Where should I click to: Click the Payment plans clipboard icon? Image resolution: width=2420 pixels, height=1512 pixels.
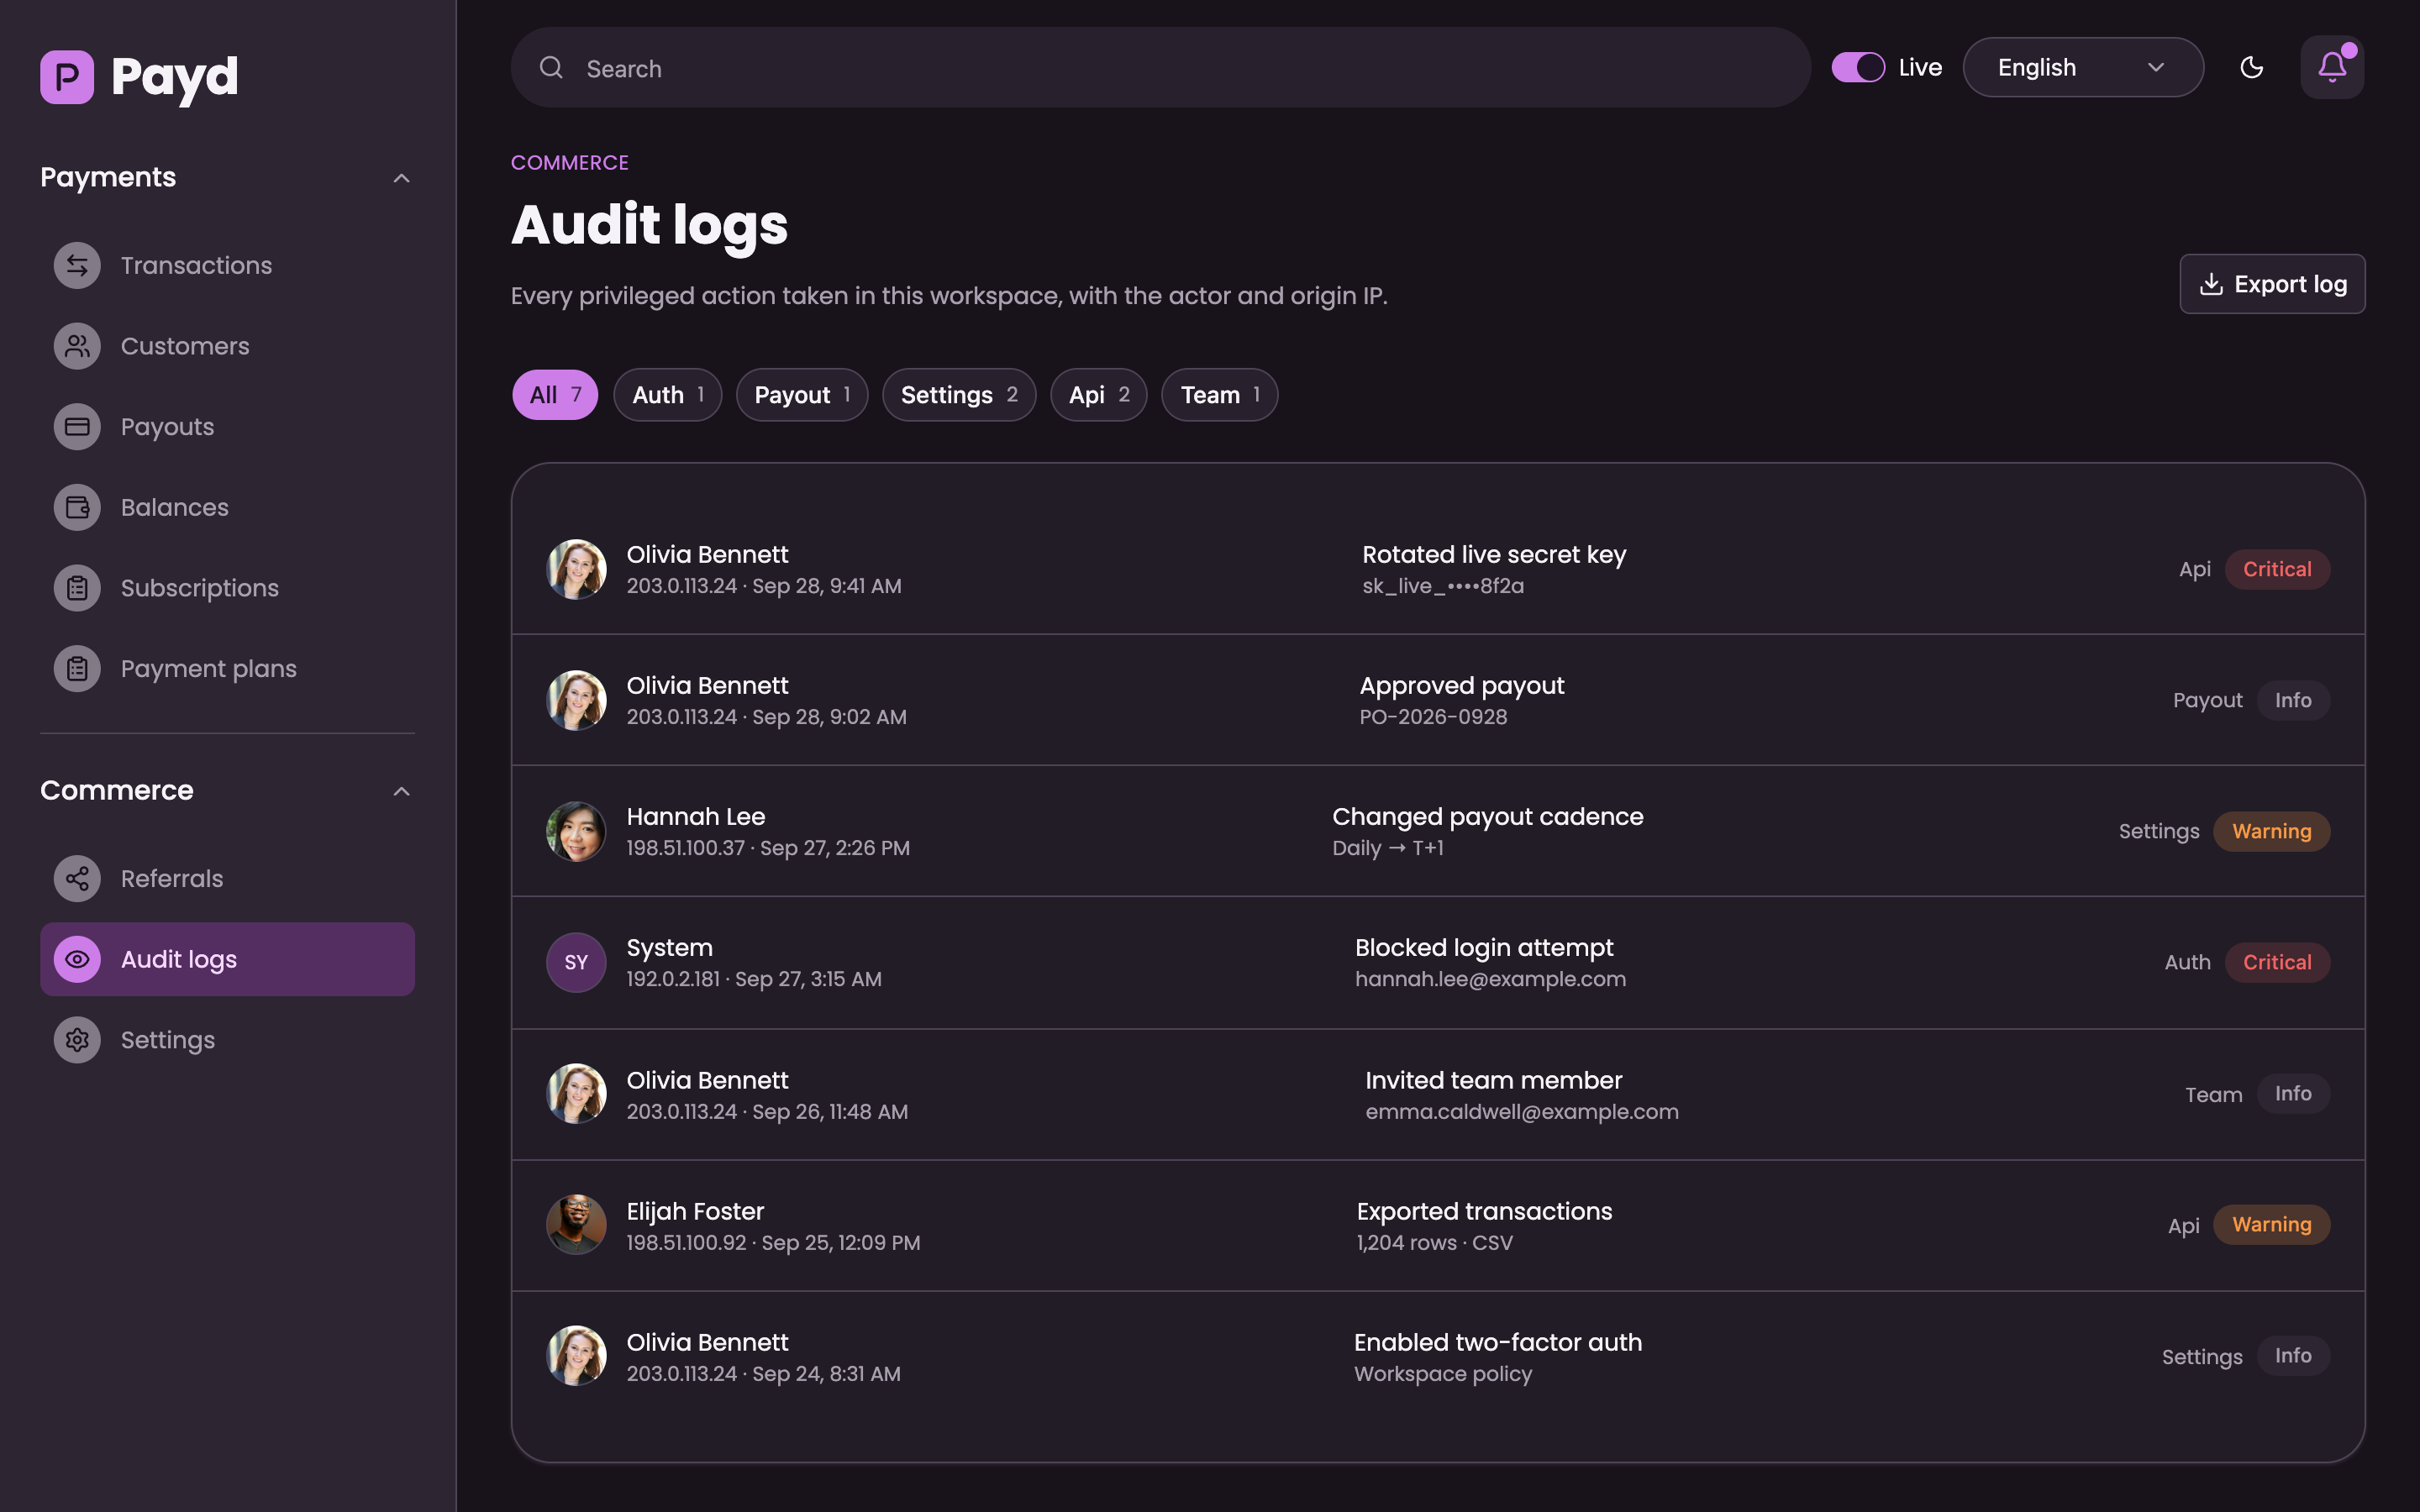pos(77,669)
